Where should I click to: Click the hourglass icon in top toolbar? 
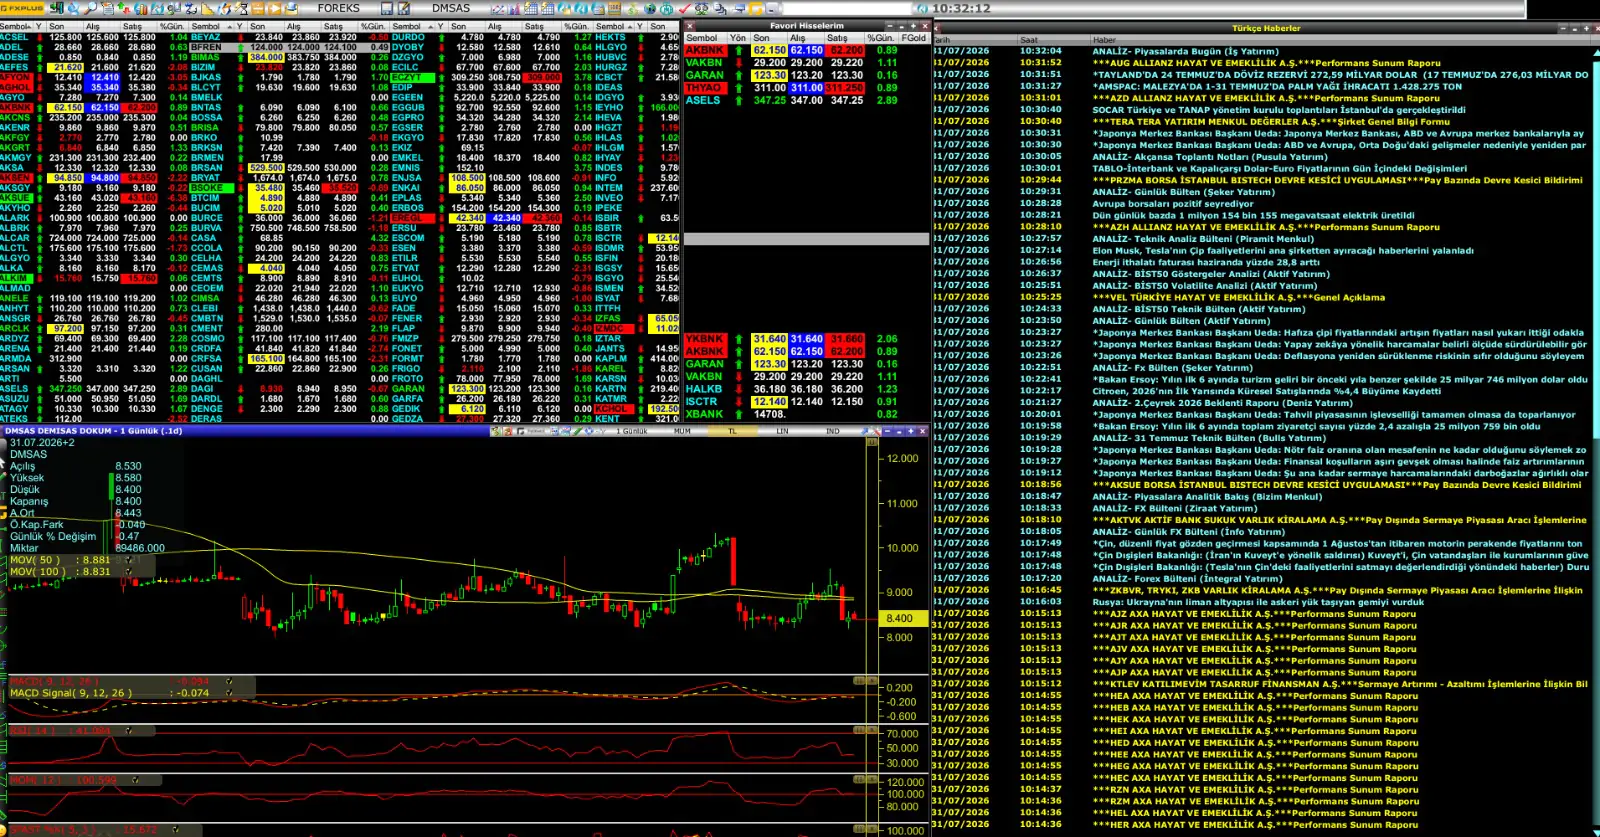click(x=241, y=8)
